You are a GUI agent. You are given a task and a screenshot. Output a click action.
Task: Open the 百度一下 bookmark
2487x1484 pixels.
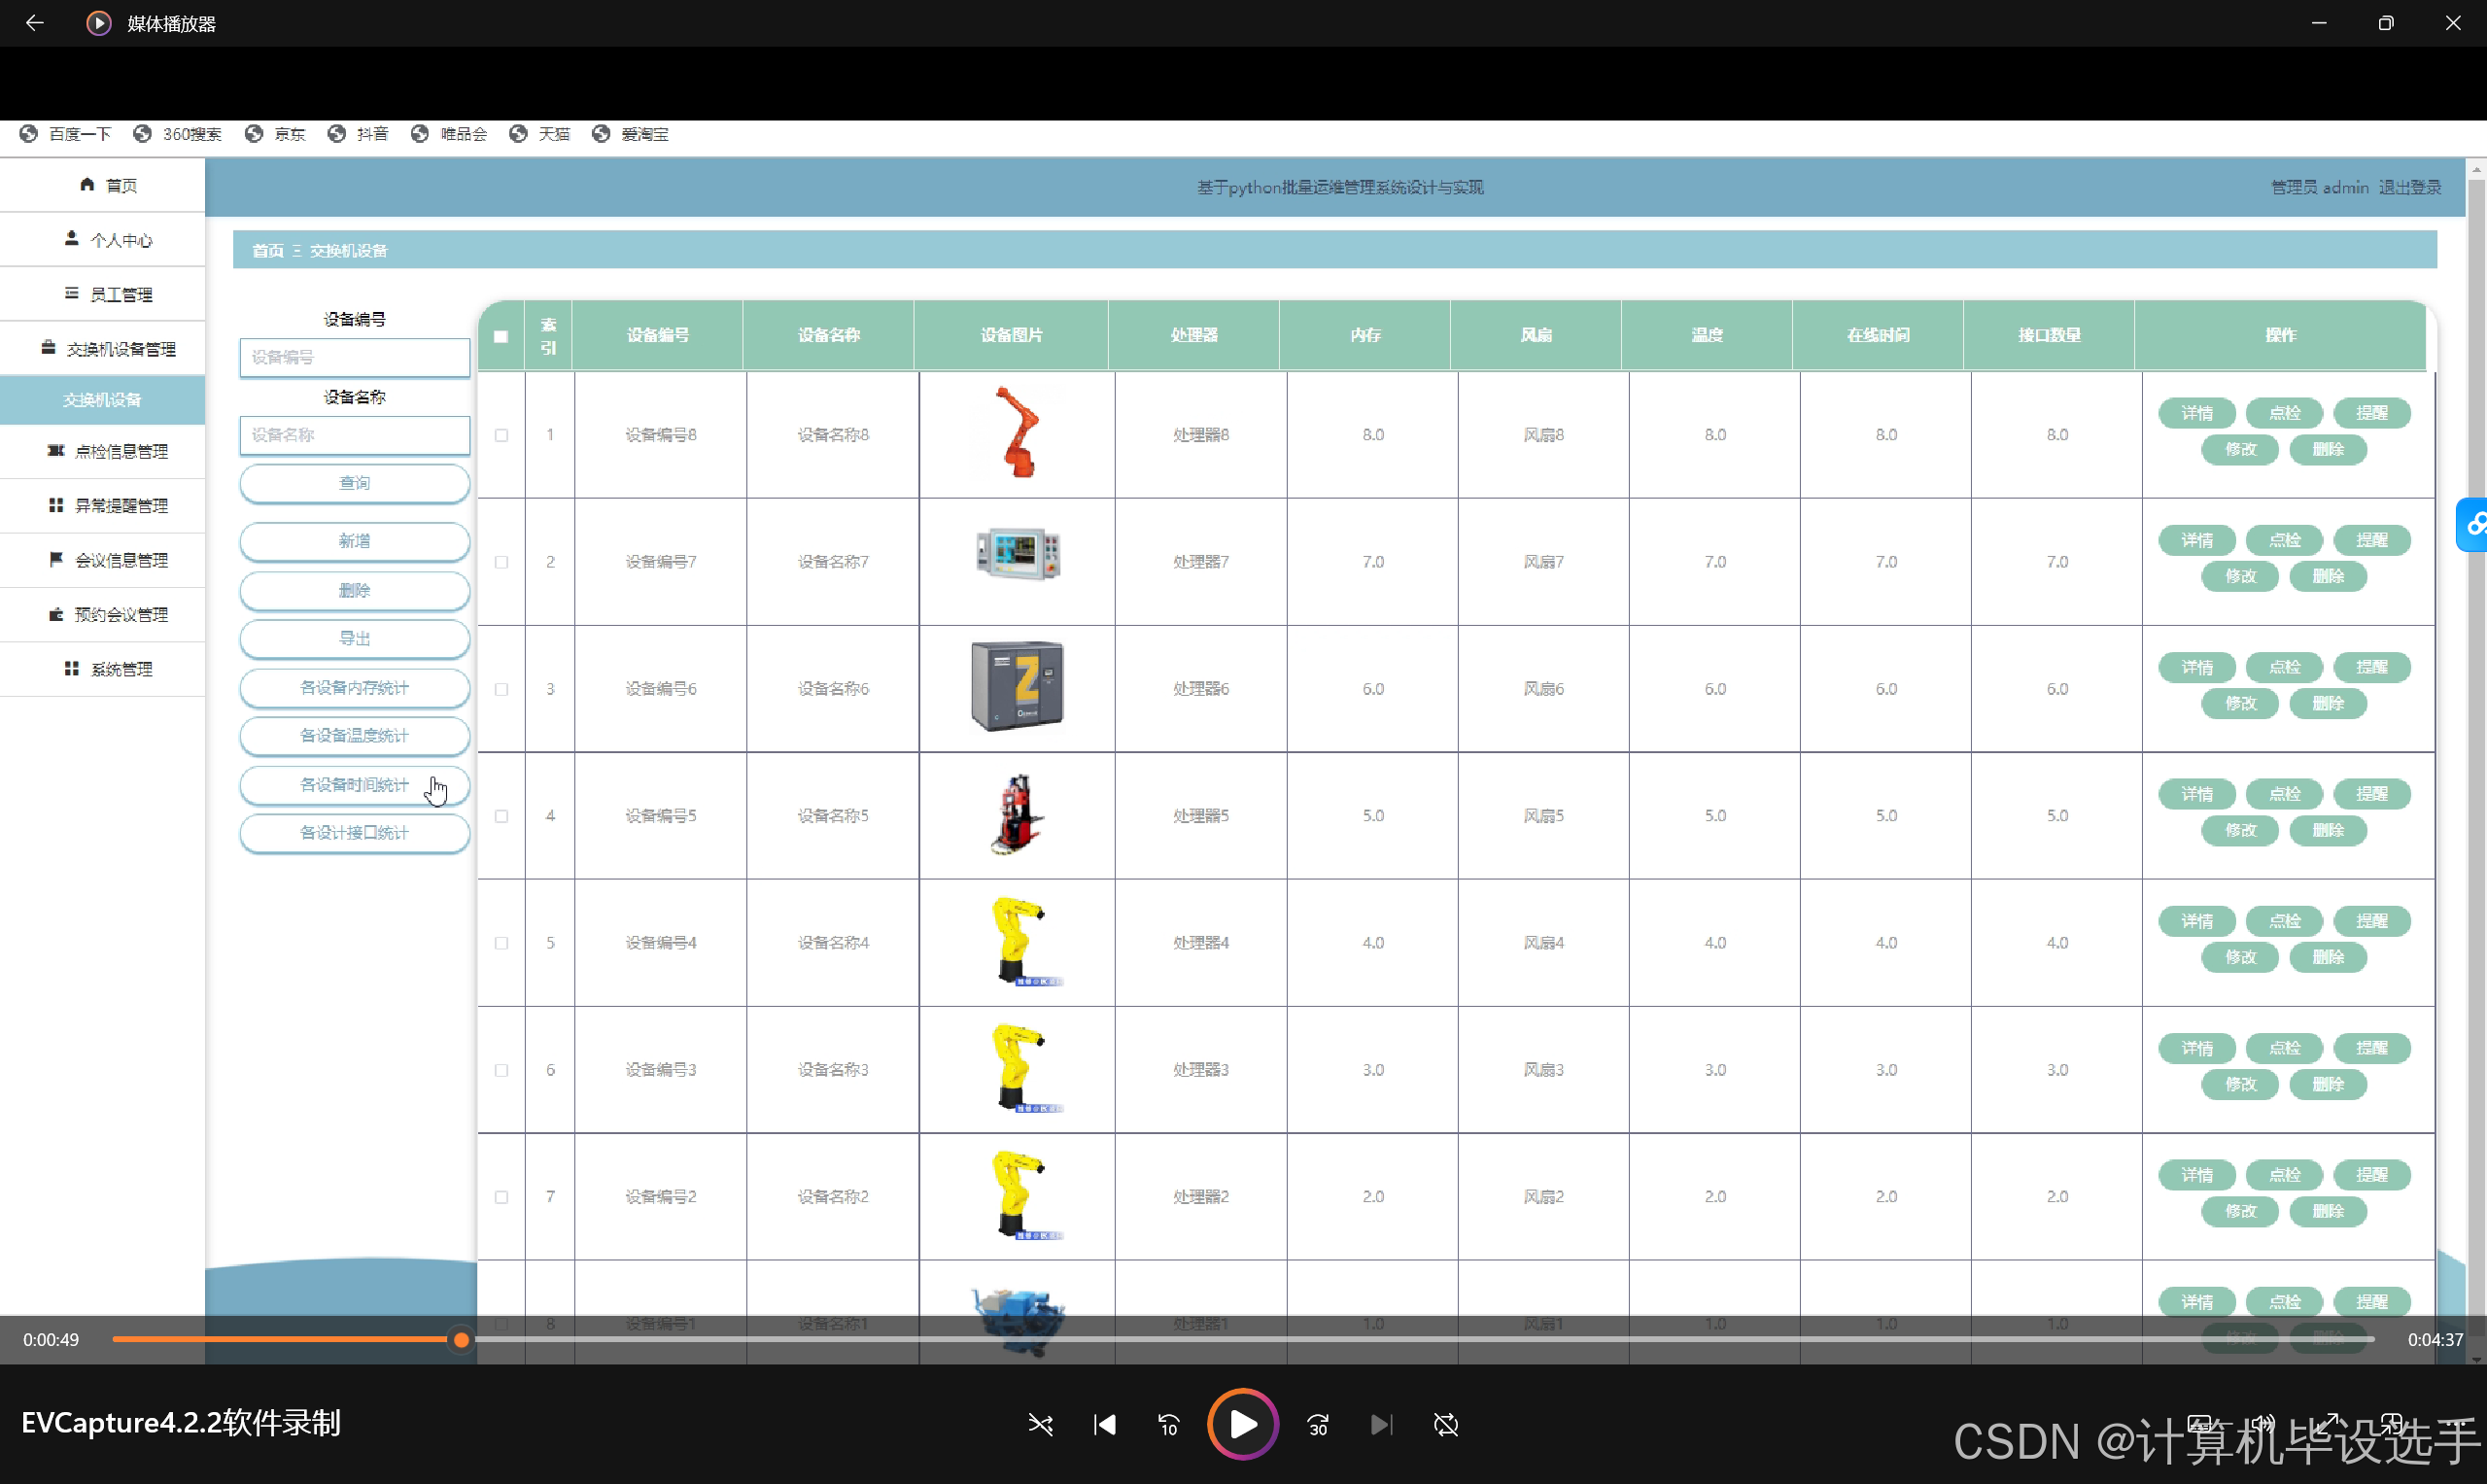coord(66,134)
